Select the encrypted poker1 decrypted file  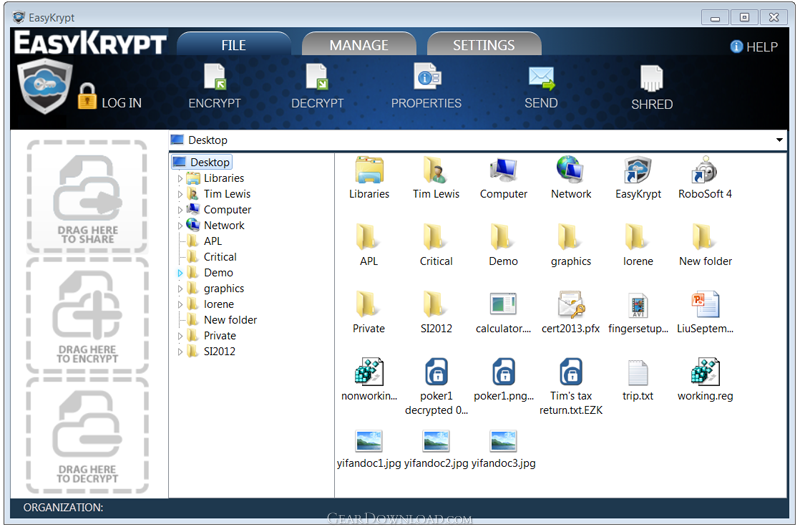pos(436,372)
